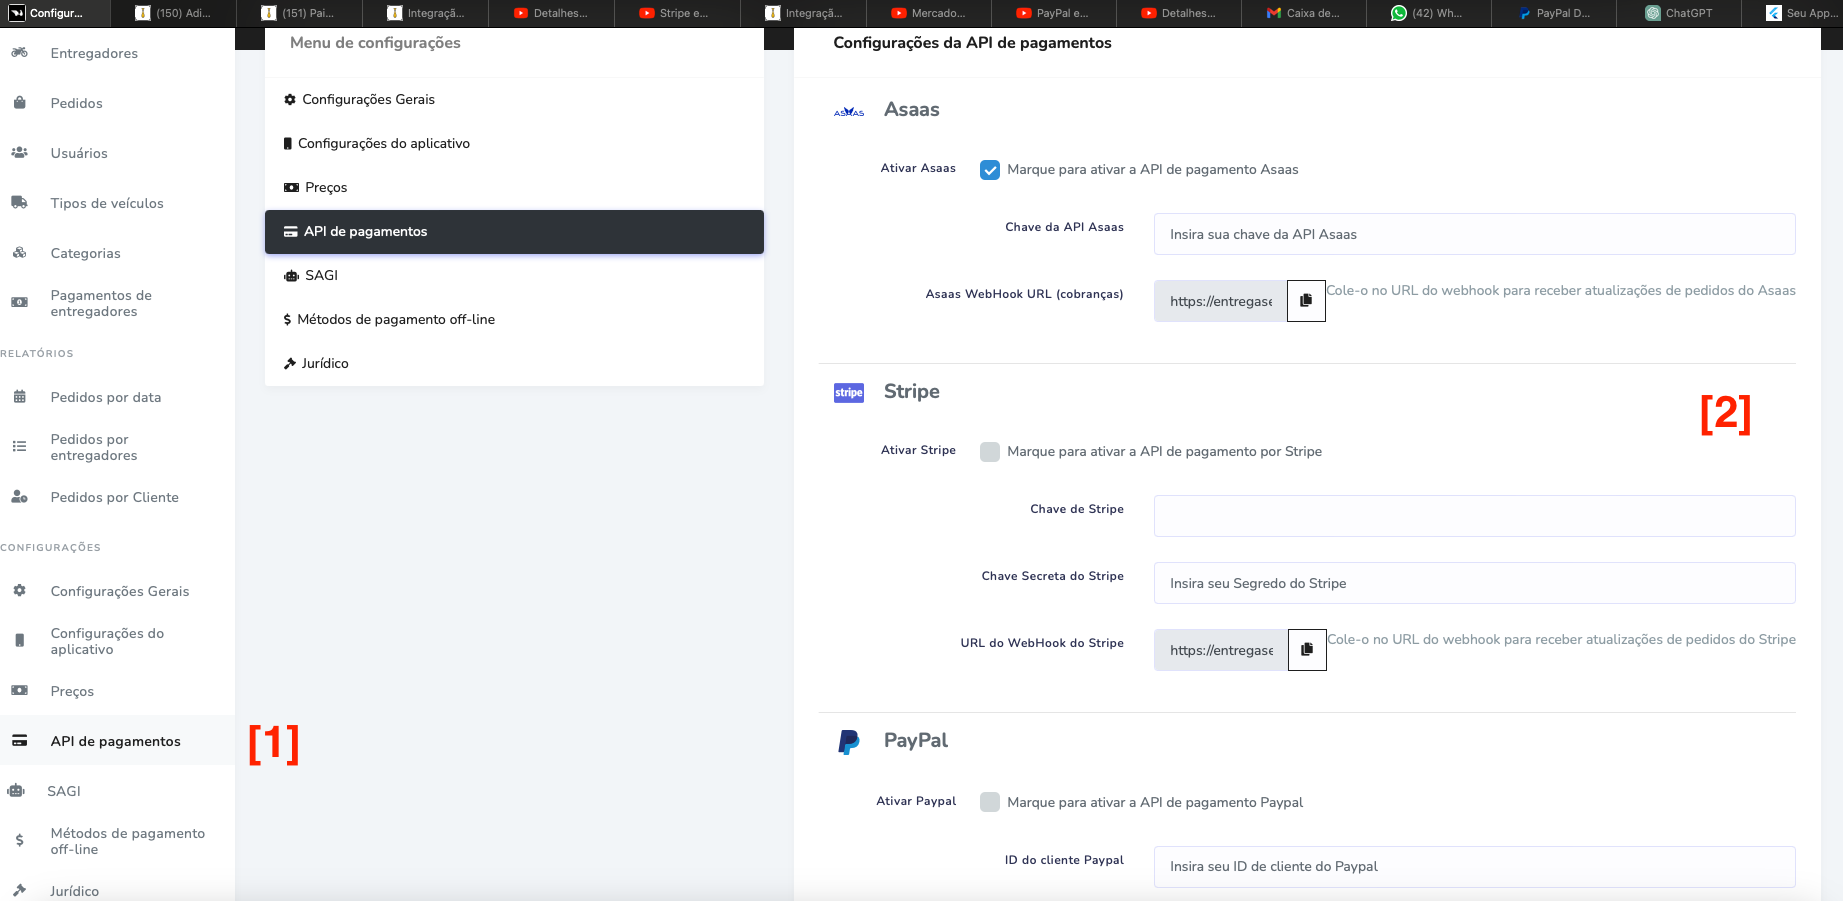Click the Tipos de veículos truck icon

pos(19,203)
